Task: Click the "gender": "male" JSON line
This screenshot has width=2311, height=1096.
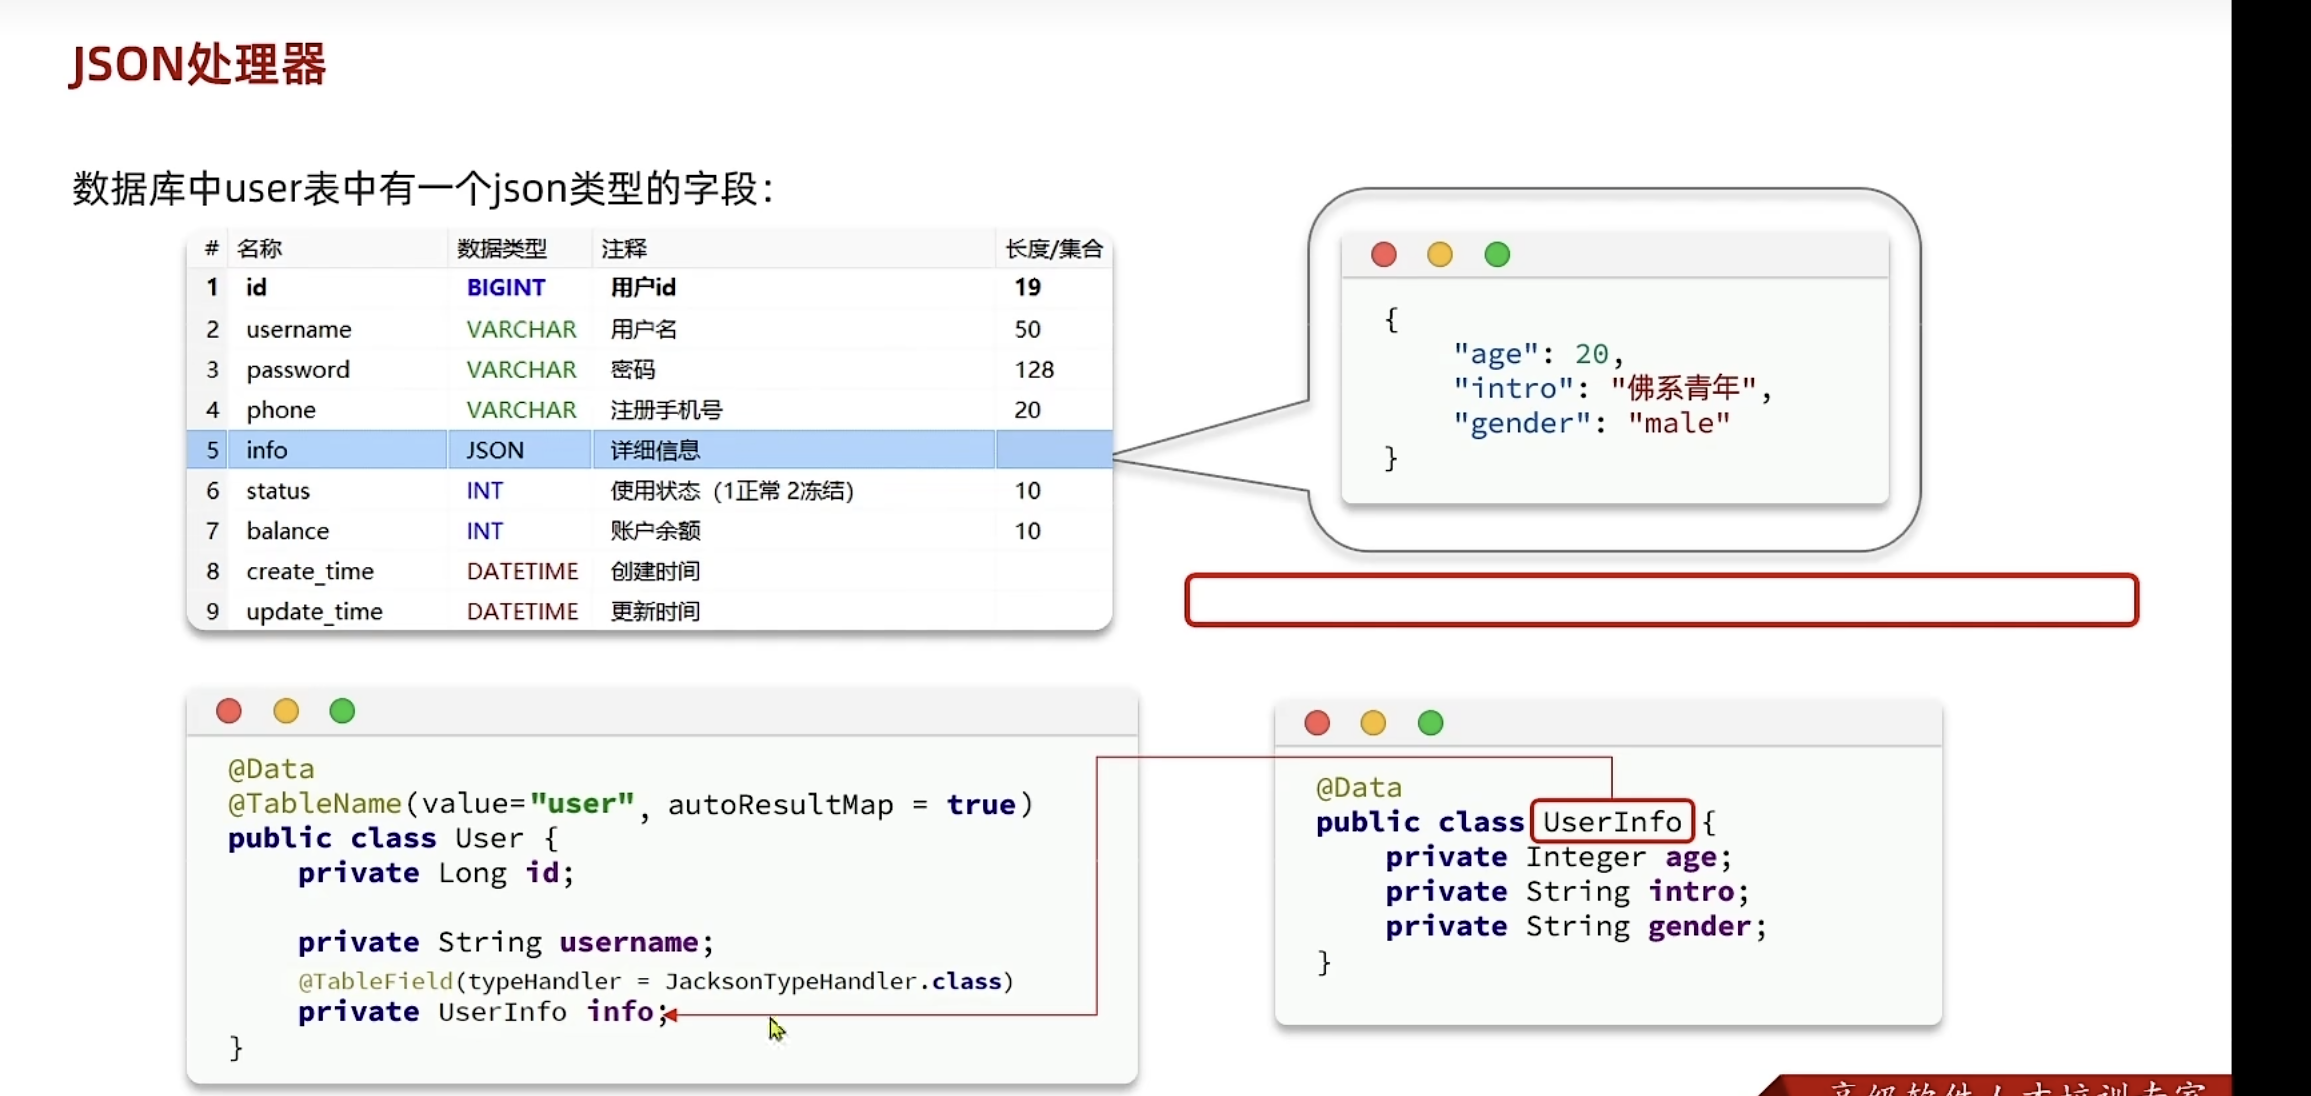Action: (x=1591, y=423)
